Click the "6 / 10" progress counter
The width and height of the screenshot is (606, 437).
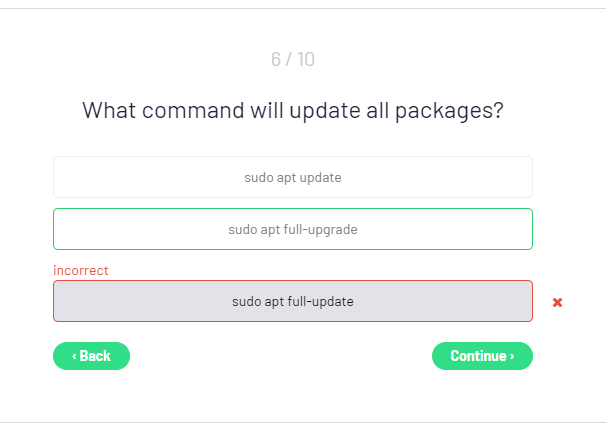pyautogui.click(x=292, y=59)
